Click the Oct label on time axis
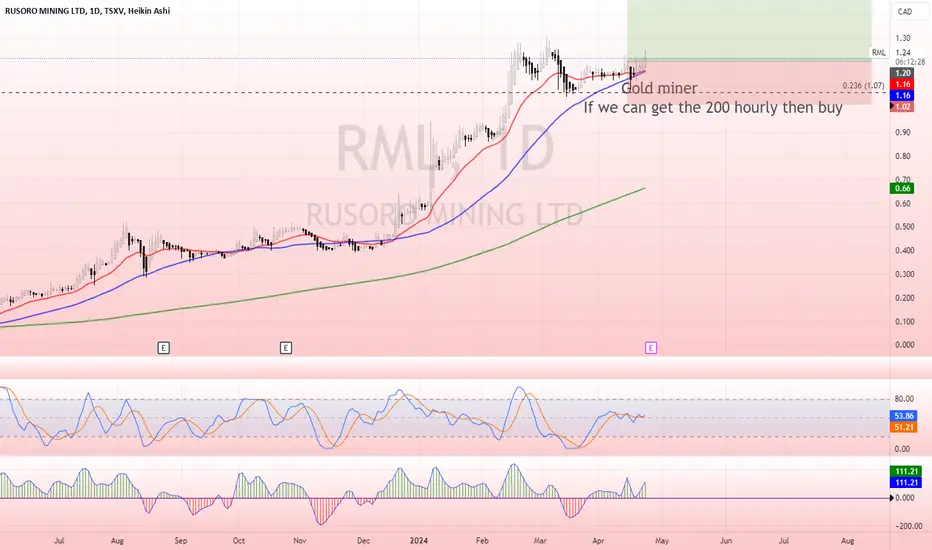This screenshot has height=550, width=932. [x=239, y=540]
